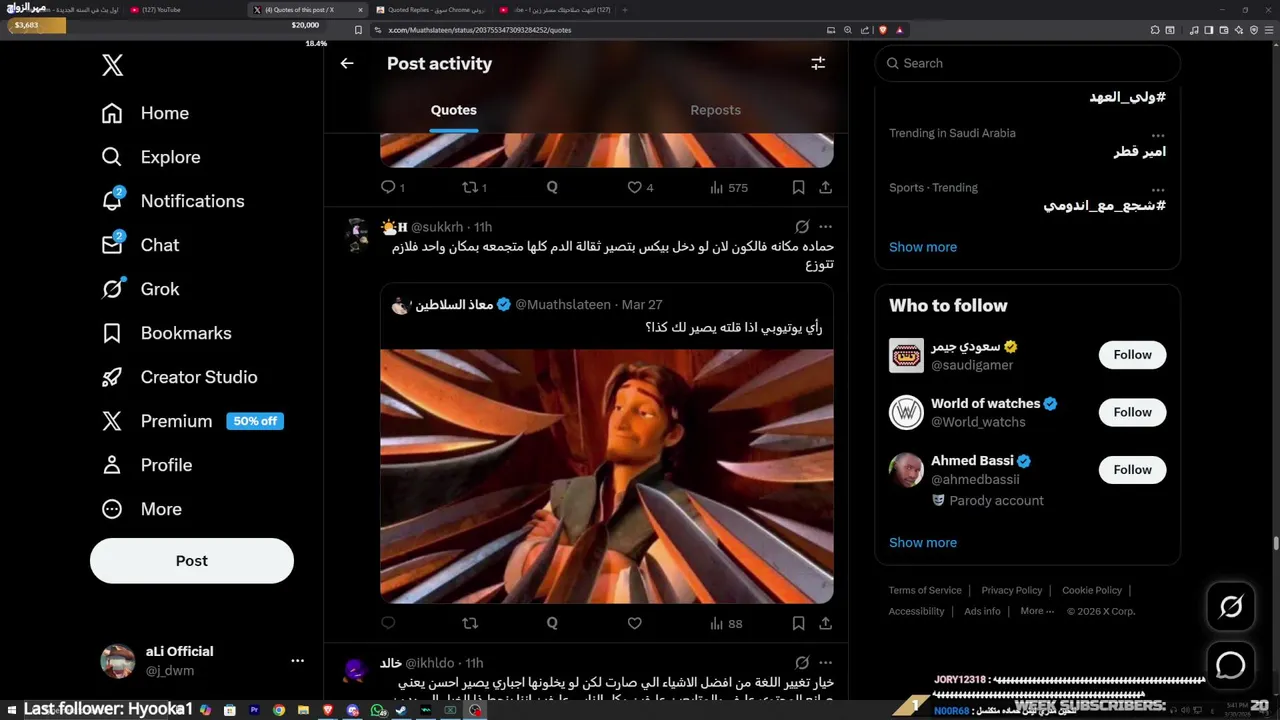1280x720 pixels.
Task: Go to Profile in the sidebar
Action: [146, 465]
